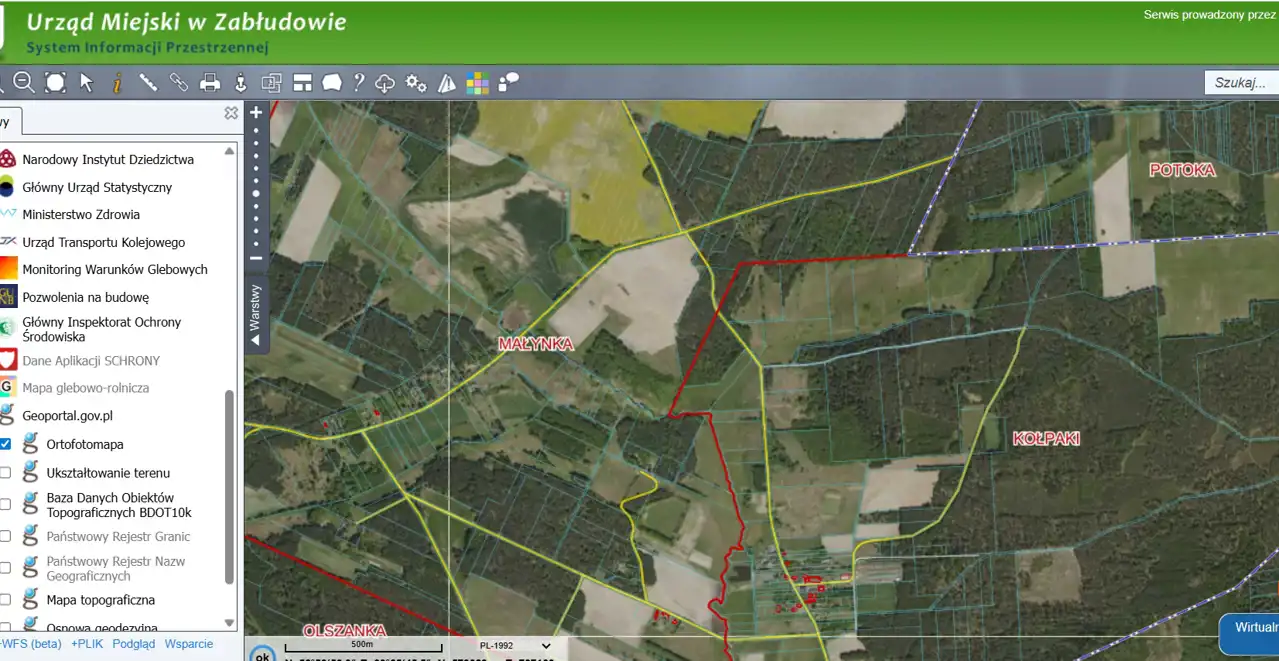Open the help question mark tool
This screenshot has height=661, width=1279.
[x=358, y=83]
